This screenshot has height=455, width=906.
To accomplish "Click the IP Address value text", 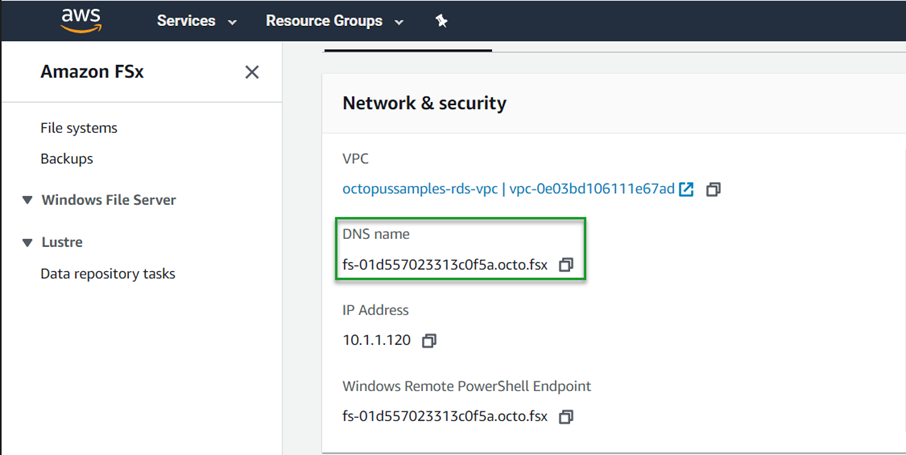I will tap(377, 341).
